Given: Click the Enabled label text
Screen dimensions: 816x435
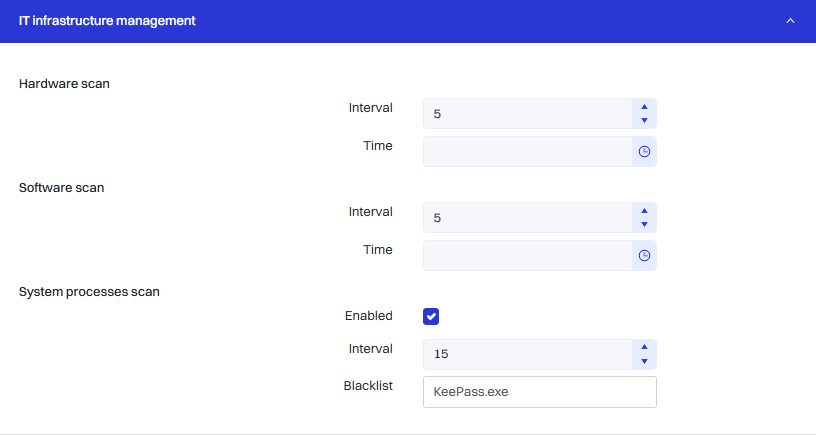Looking at the screenshot, I should point(368,316).
